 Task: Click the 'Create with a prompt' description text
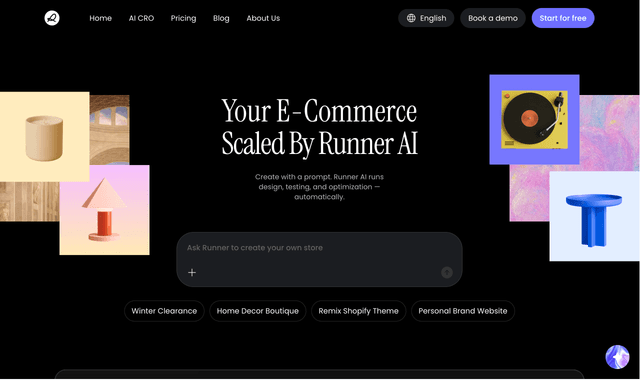point(319,187)
